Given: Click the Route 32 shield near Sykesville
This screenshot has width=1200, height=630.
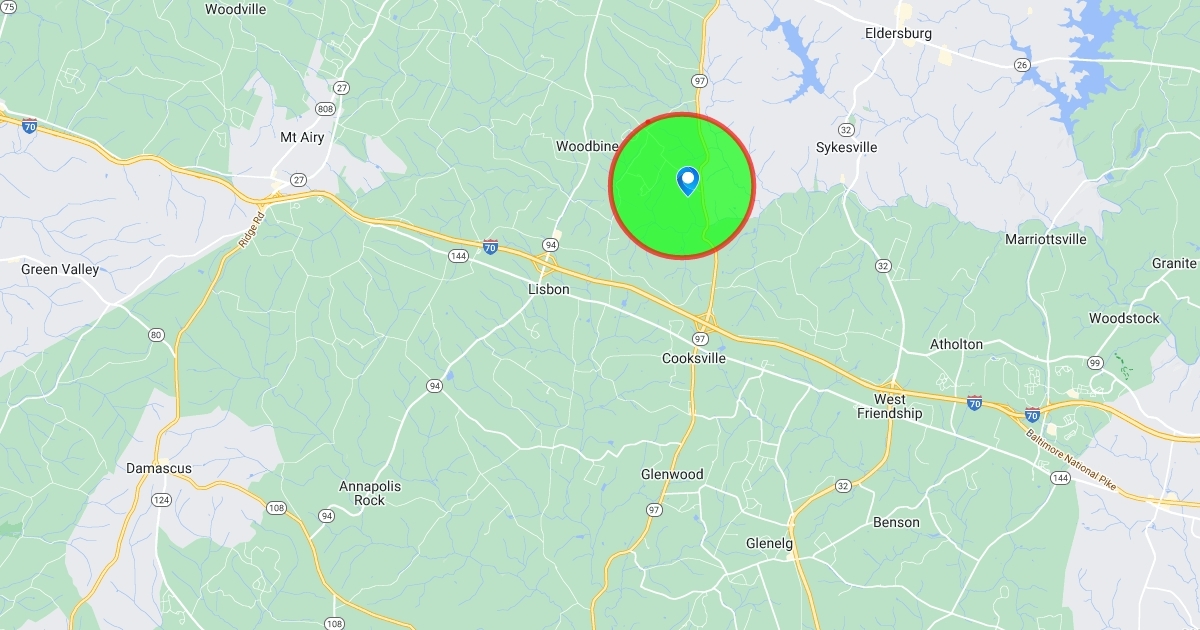Looking at the screenshot, I should 847,130.
